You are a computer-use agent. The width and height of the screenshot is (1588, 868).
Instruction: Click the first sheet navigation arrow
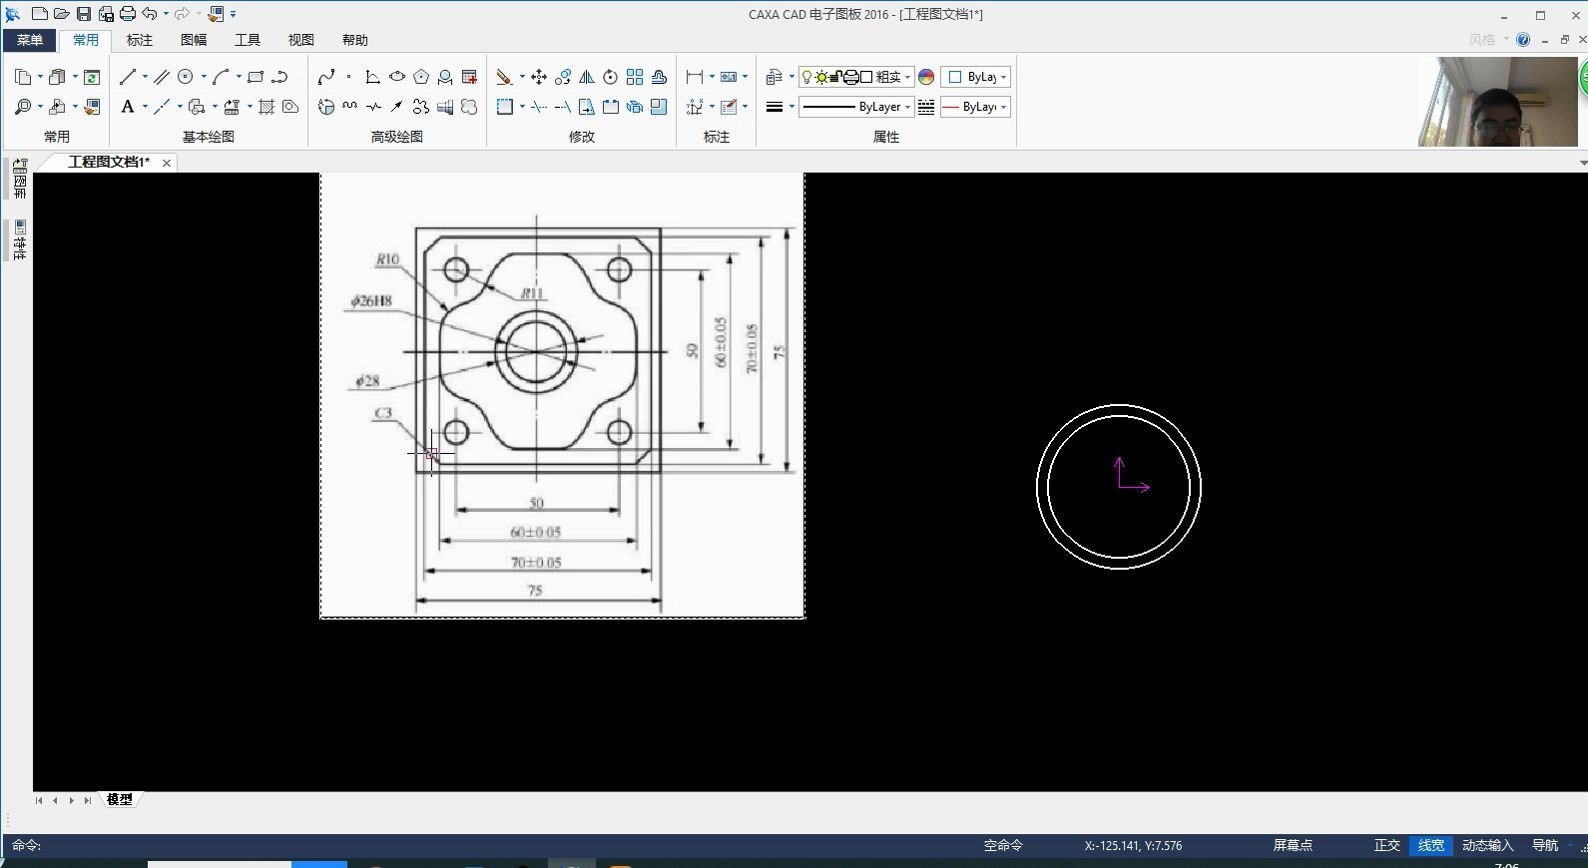coord(39,800)
